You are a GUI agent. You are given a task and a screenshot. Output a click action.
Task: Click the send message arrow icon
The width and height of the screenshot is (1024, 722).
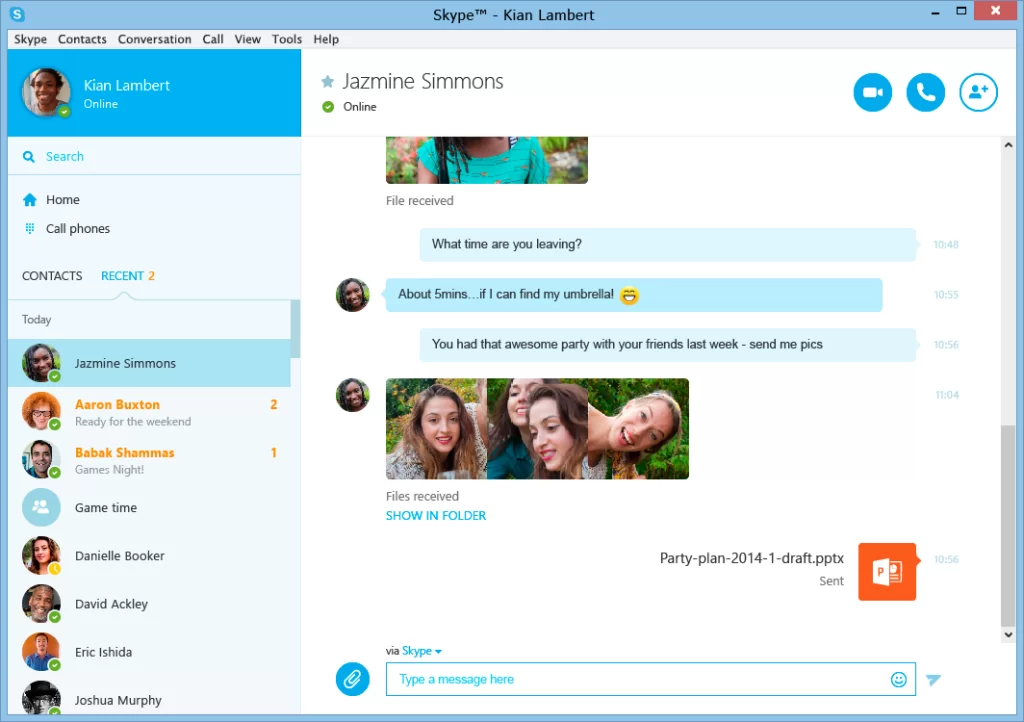click(x=933, y=680)
